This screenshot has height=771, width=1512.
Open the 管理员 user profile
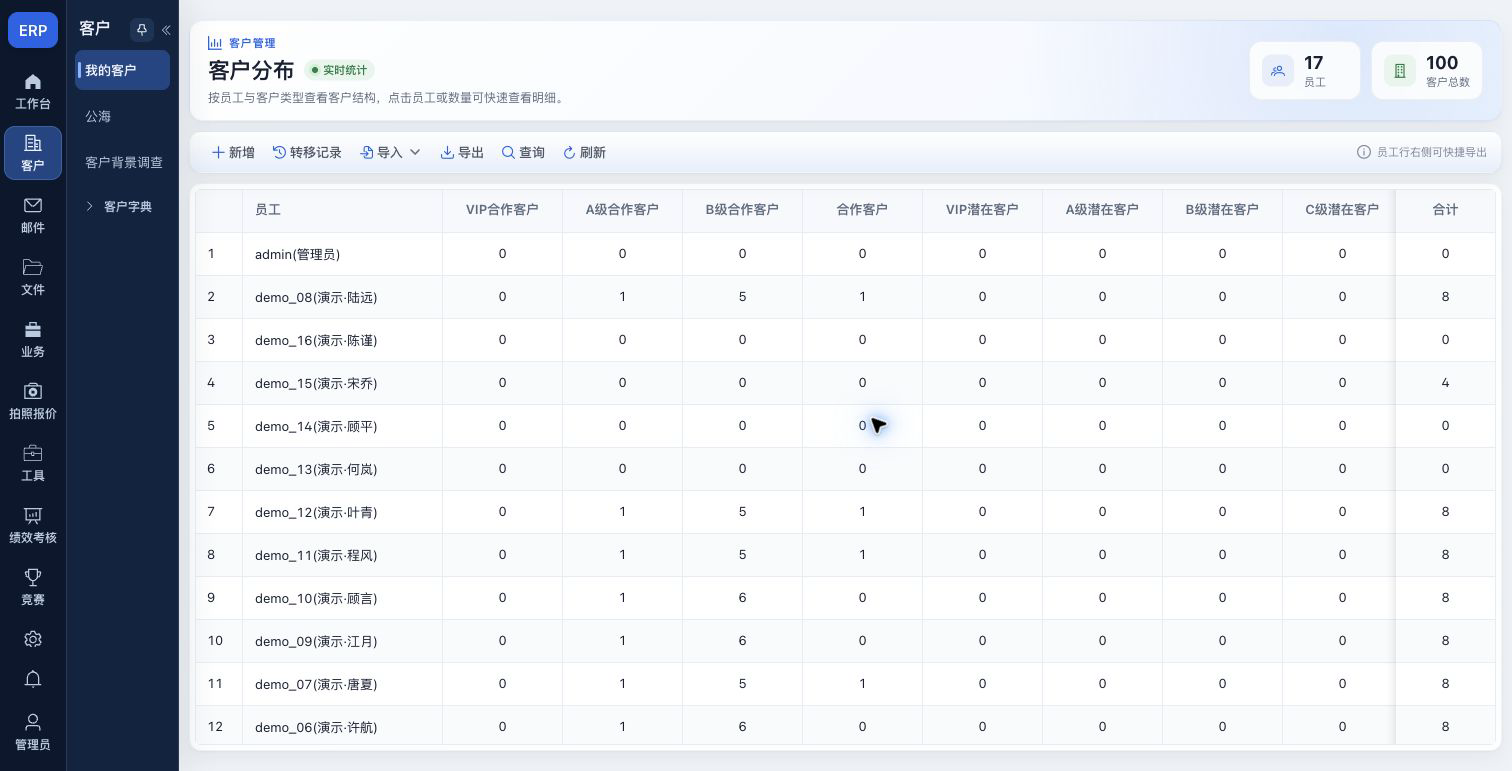pyautogui.click(x=33, y=732)
